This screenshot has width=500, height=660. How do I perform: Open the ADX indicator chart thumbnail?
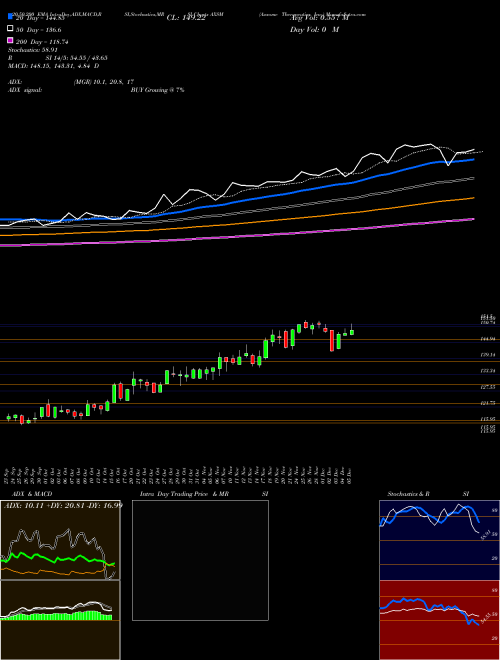tap(60, 540)
